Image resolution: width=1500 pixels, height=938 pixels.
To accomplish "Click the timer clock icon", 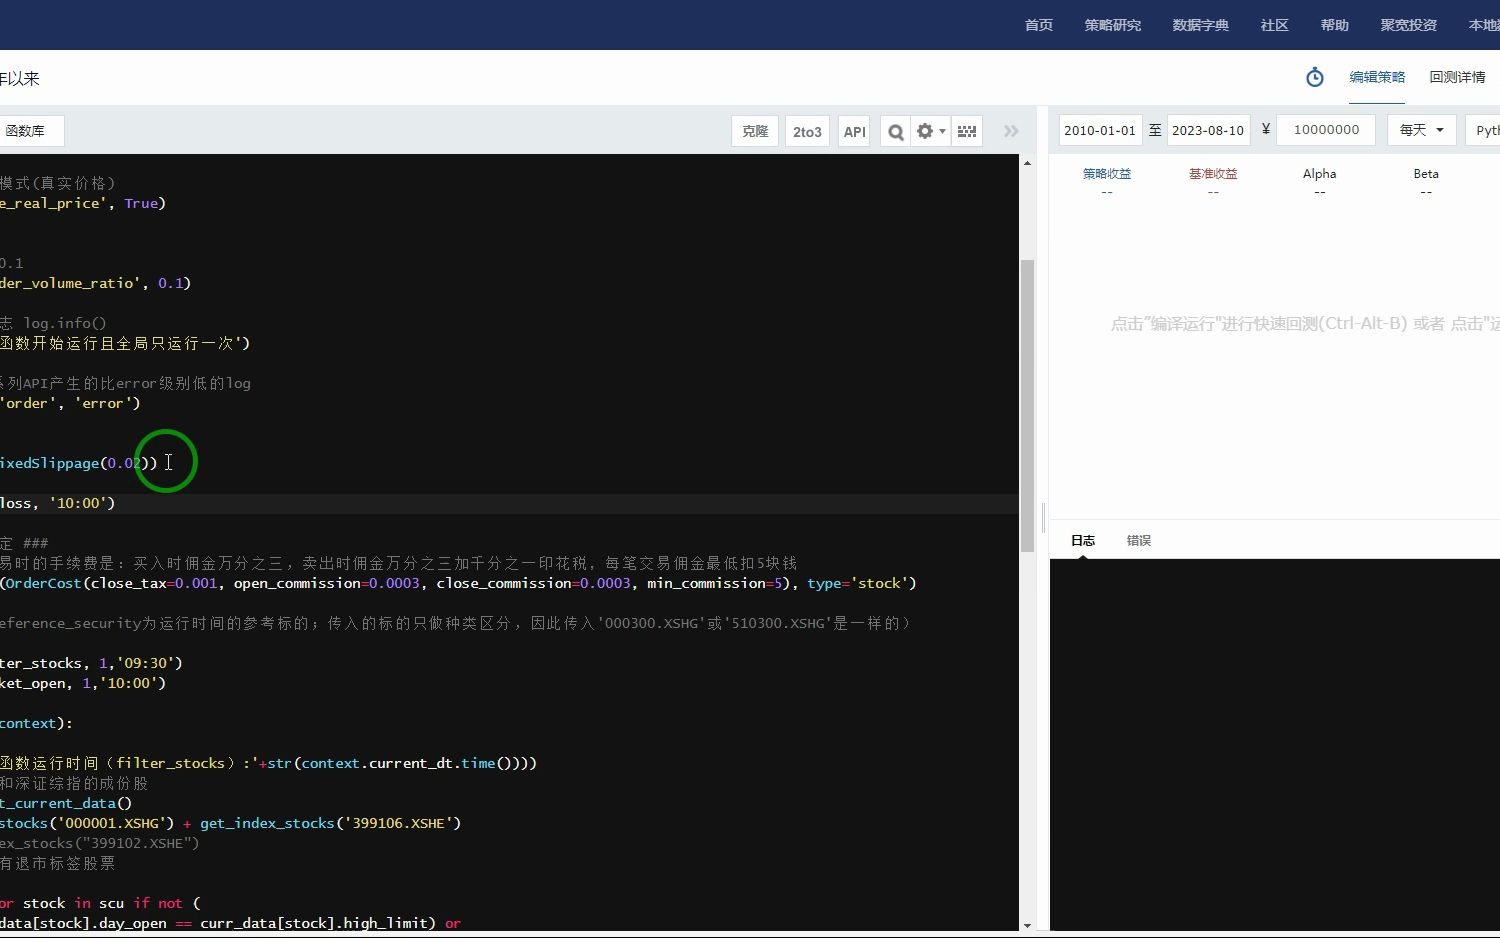I will point(1315,77).
